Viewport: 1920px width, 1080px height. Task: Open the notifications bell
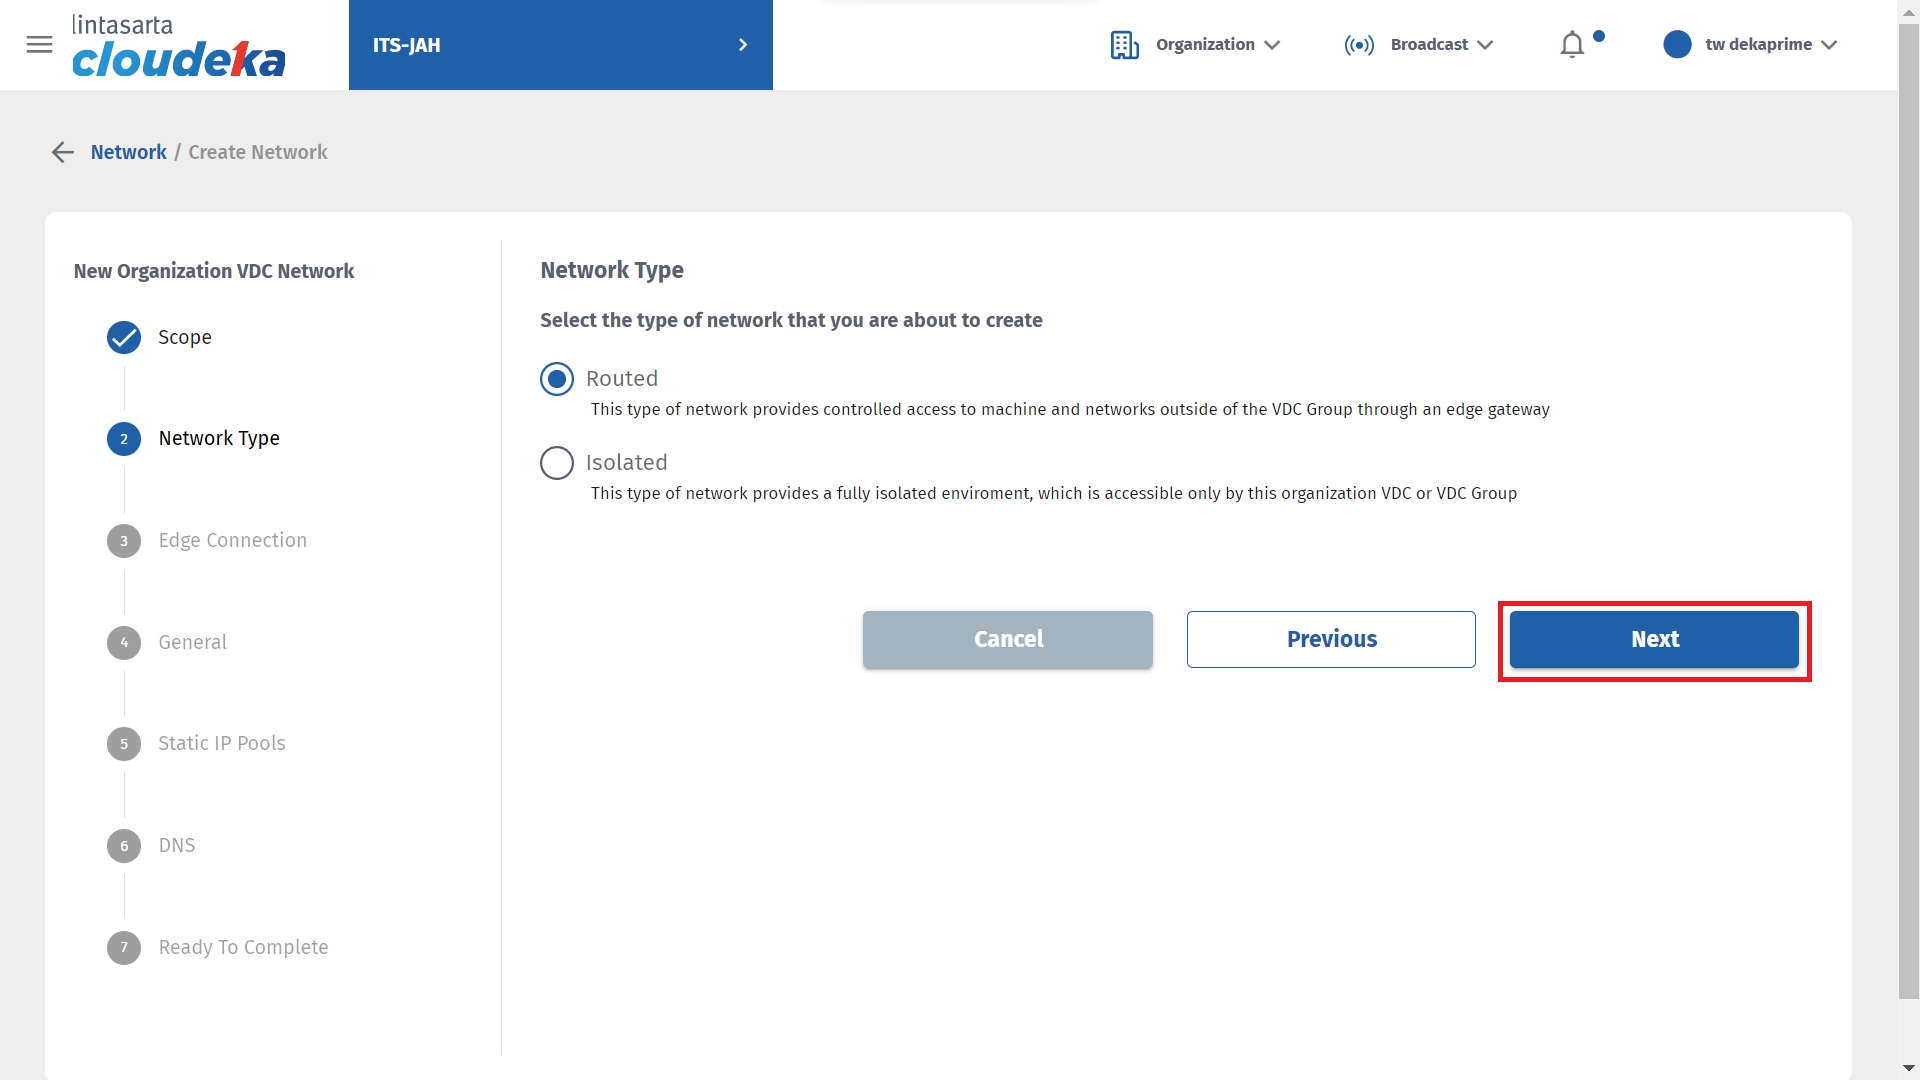point(1572,45)
